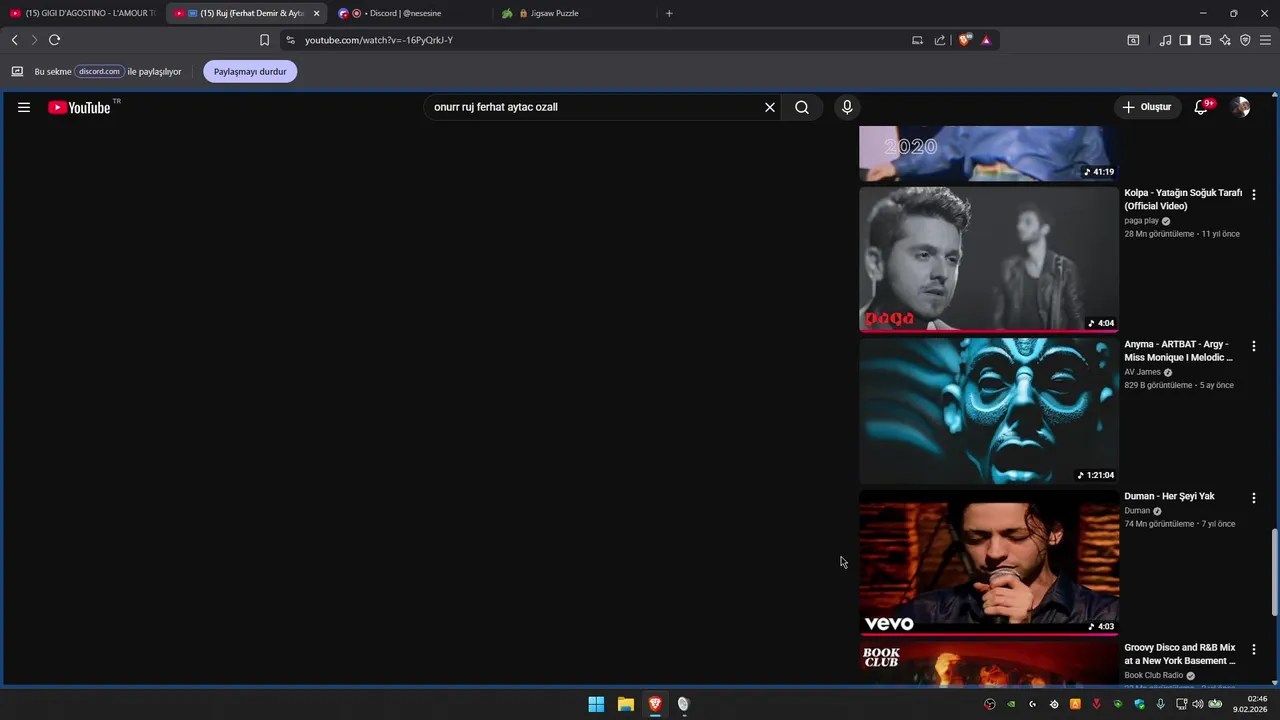The image size is (1280, 720).
Task: Play the Duman vevo thumbnail
Action: click(989, 563)
